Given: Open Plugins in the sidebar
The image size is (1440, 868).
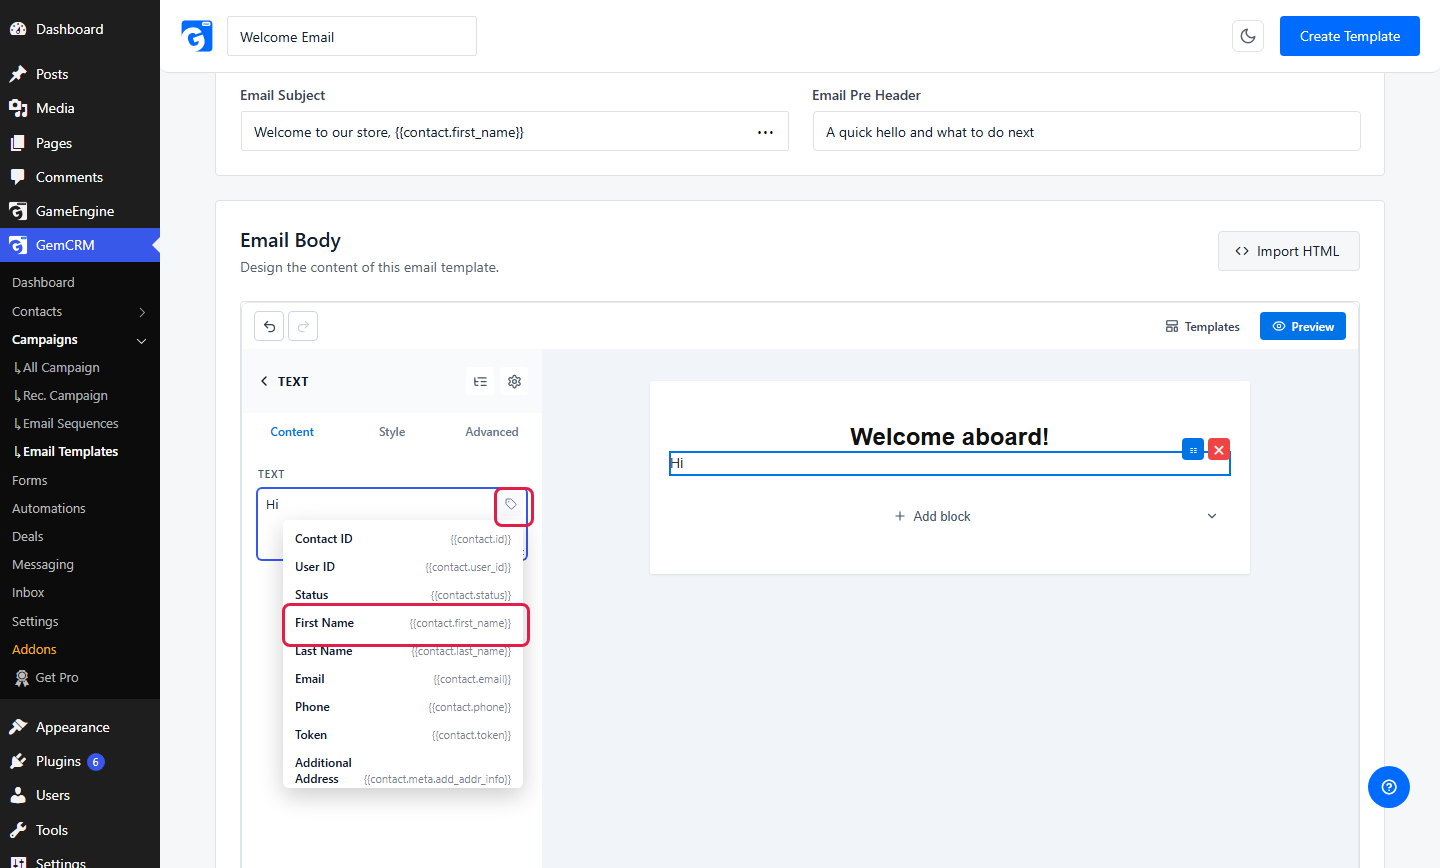Looking at the screenshot, I should [x=58, y=761].
